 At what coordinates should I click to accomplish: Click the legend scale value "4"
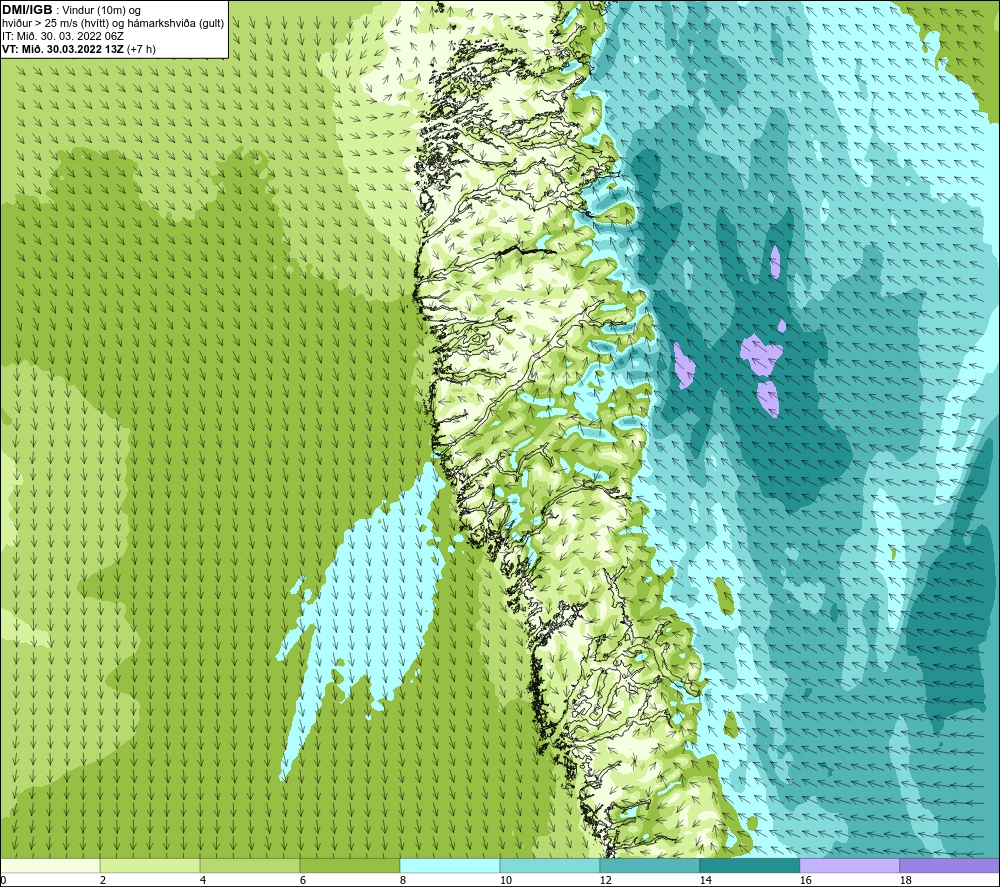203,881
